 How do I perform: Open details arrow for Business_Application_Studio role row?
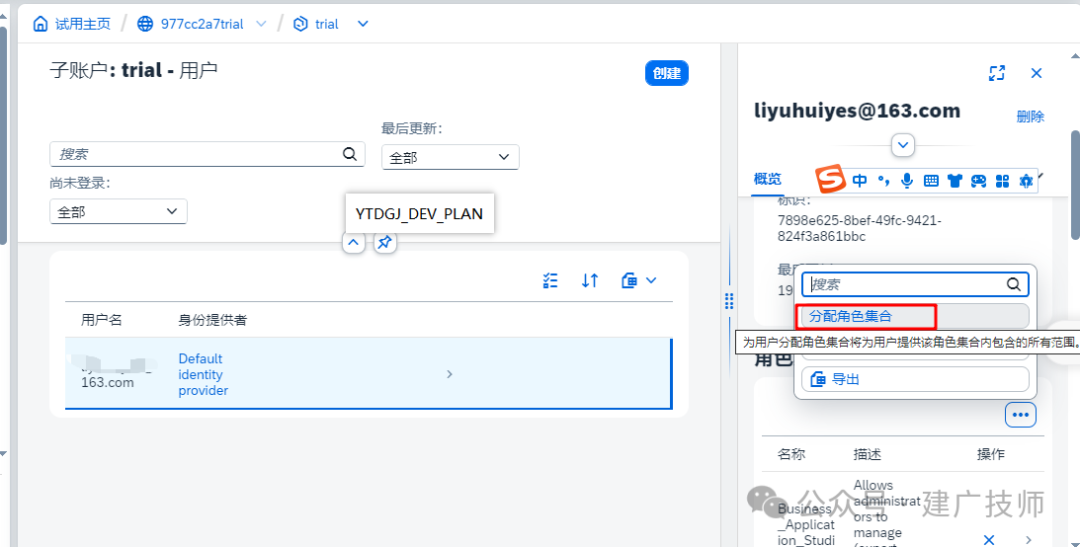point(1029,539)
